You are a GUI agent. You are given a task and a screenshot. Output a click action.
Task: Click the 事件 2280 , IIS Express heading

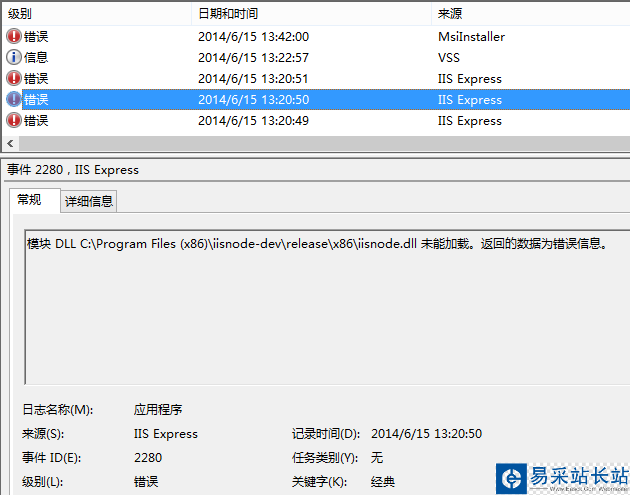pos(73,170)
